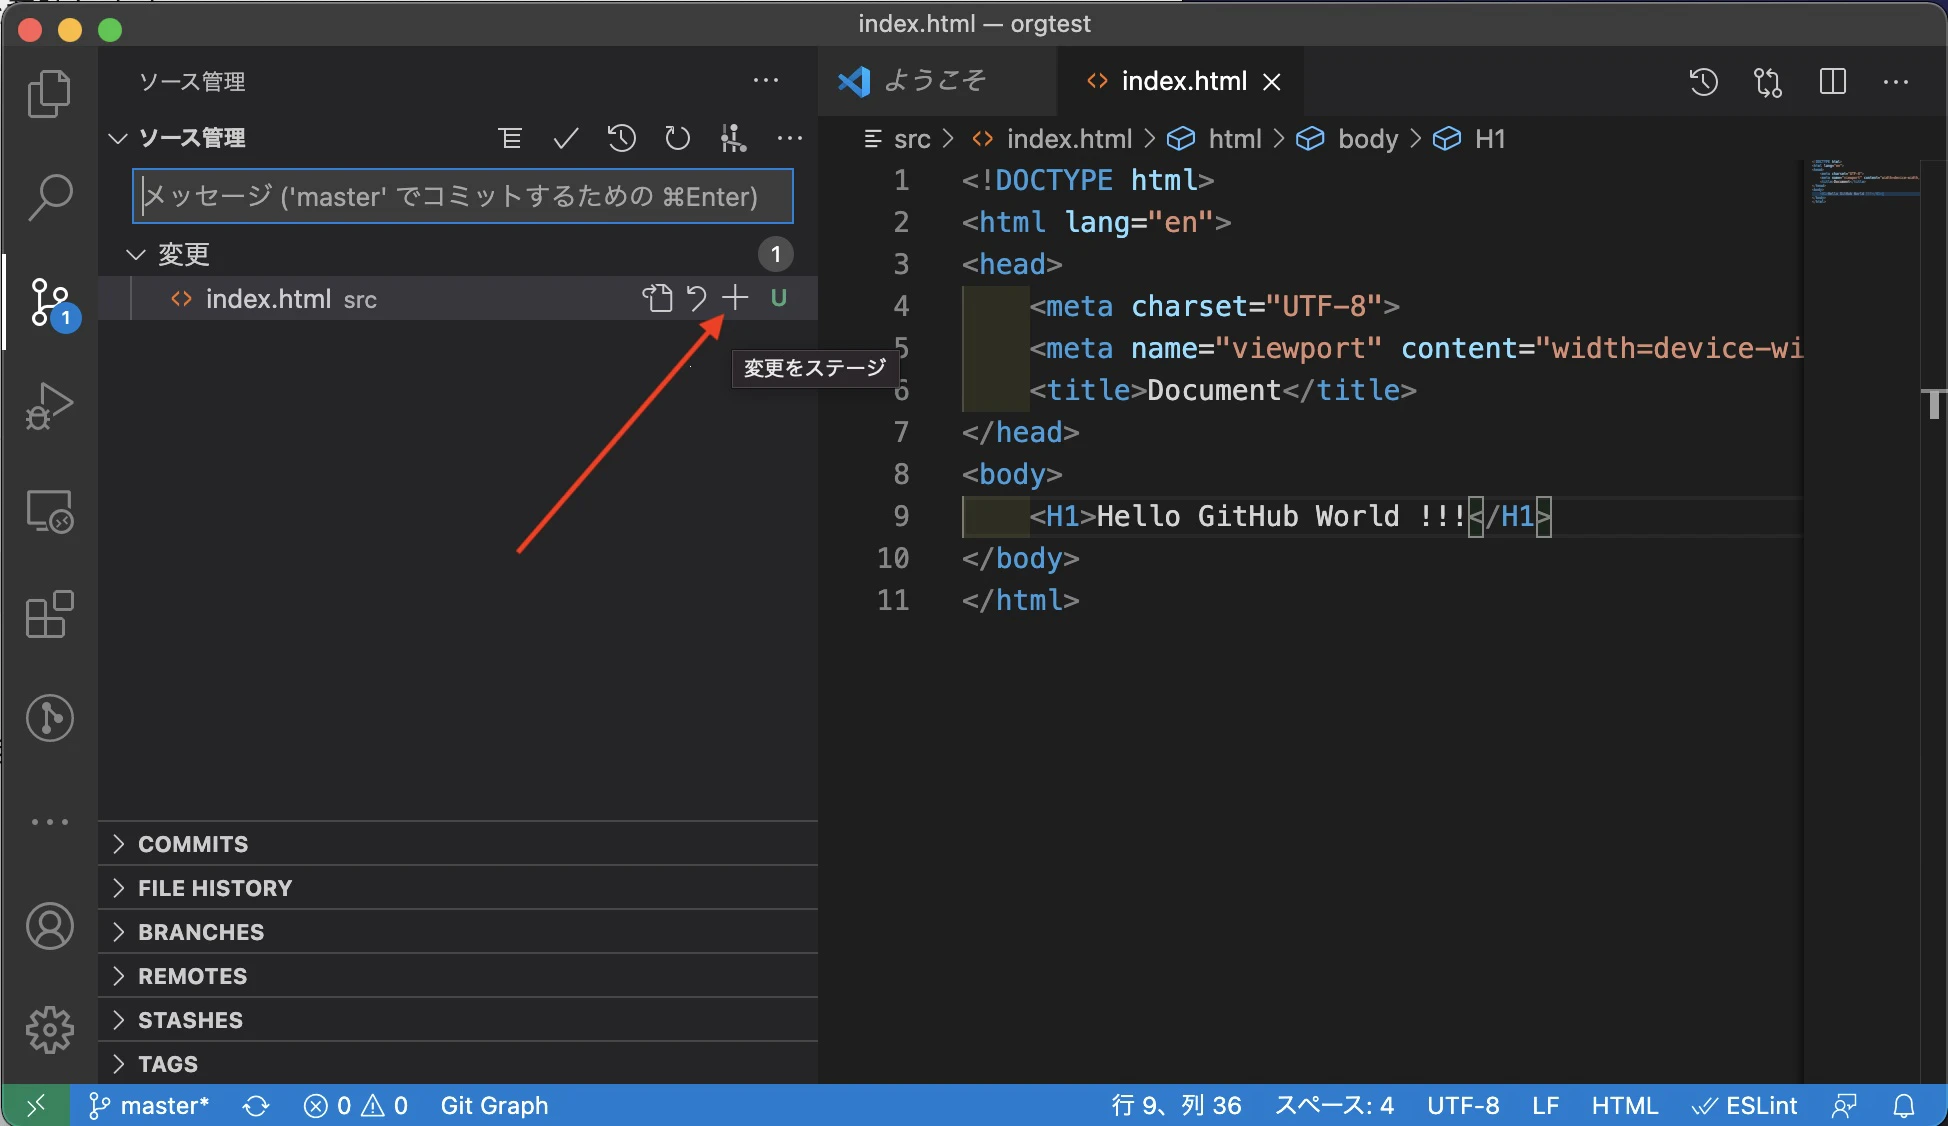Open the Explorer view in activity bar
1948x1126 pixels.
pyautogui.click(x=49, y=94)
